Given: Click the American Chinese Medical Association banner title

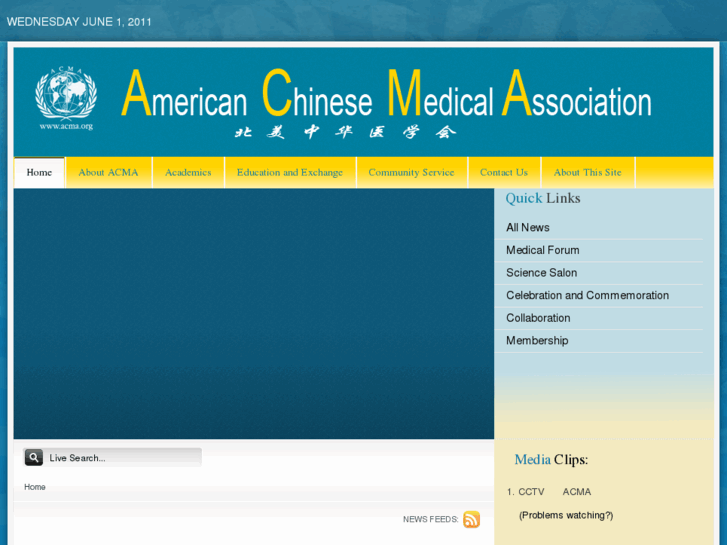Looking at the screenshot, I should pyautogui.click(x=386, y=93).
